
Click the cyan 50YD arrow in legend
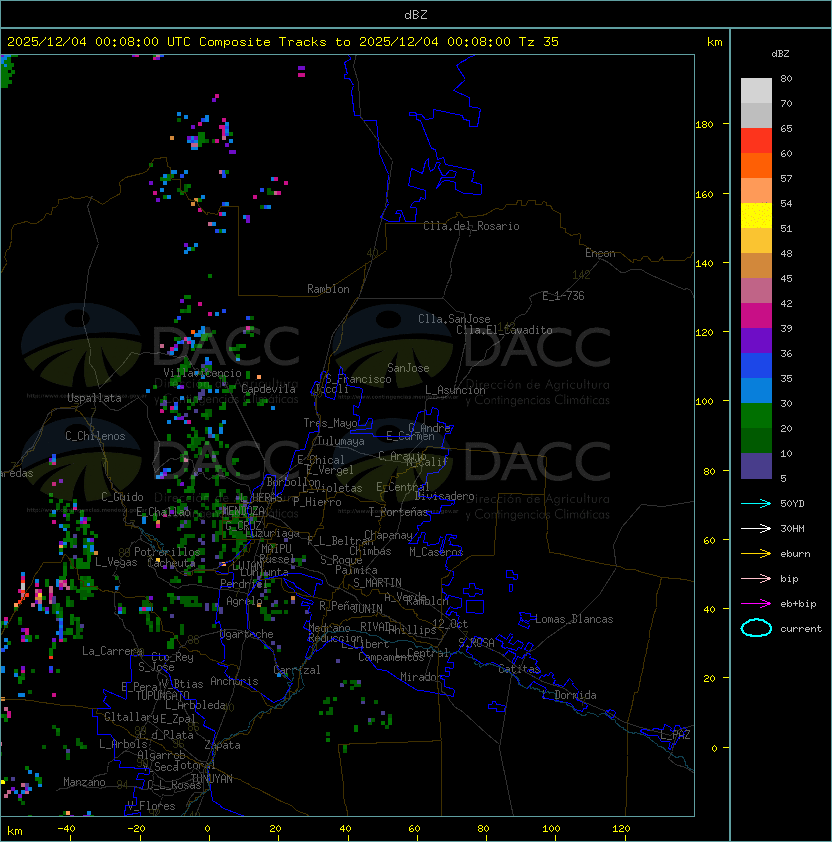pos(756,503)
